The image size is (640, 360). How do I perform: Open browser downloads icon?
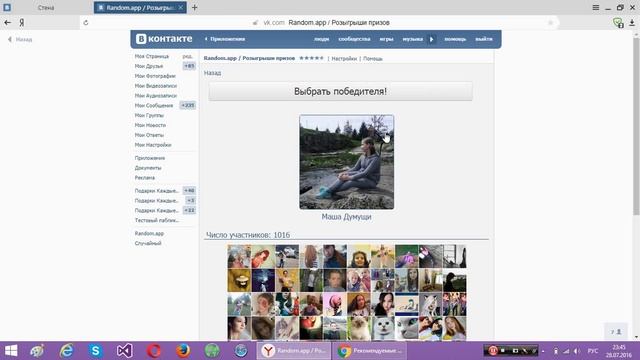click(x=632, y=23)
